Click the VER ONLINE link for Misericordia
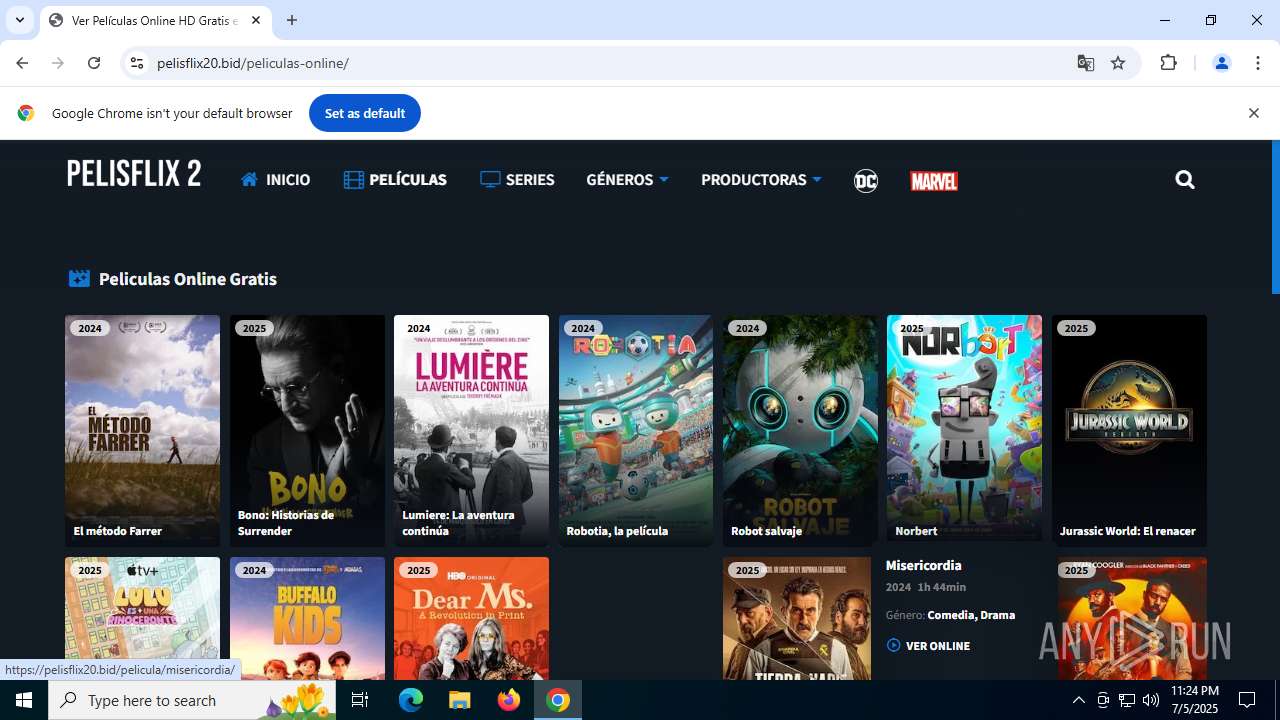1280x720 pixels. click(x=928, y=646)
